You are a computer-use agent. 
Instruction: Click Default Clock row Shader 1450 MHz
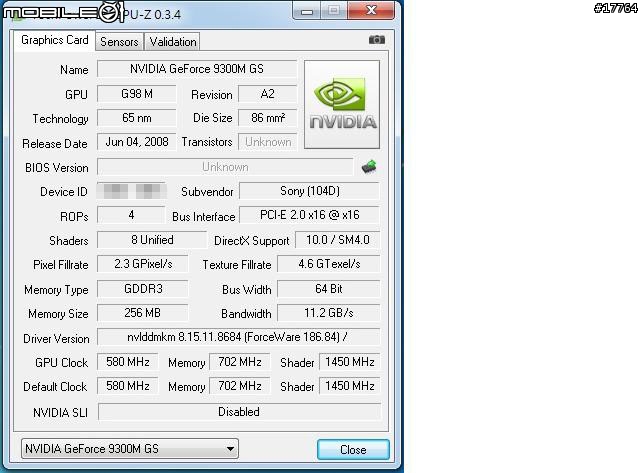(x=350, y=386)
